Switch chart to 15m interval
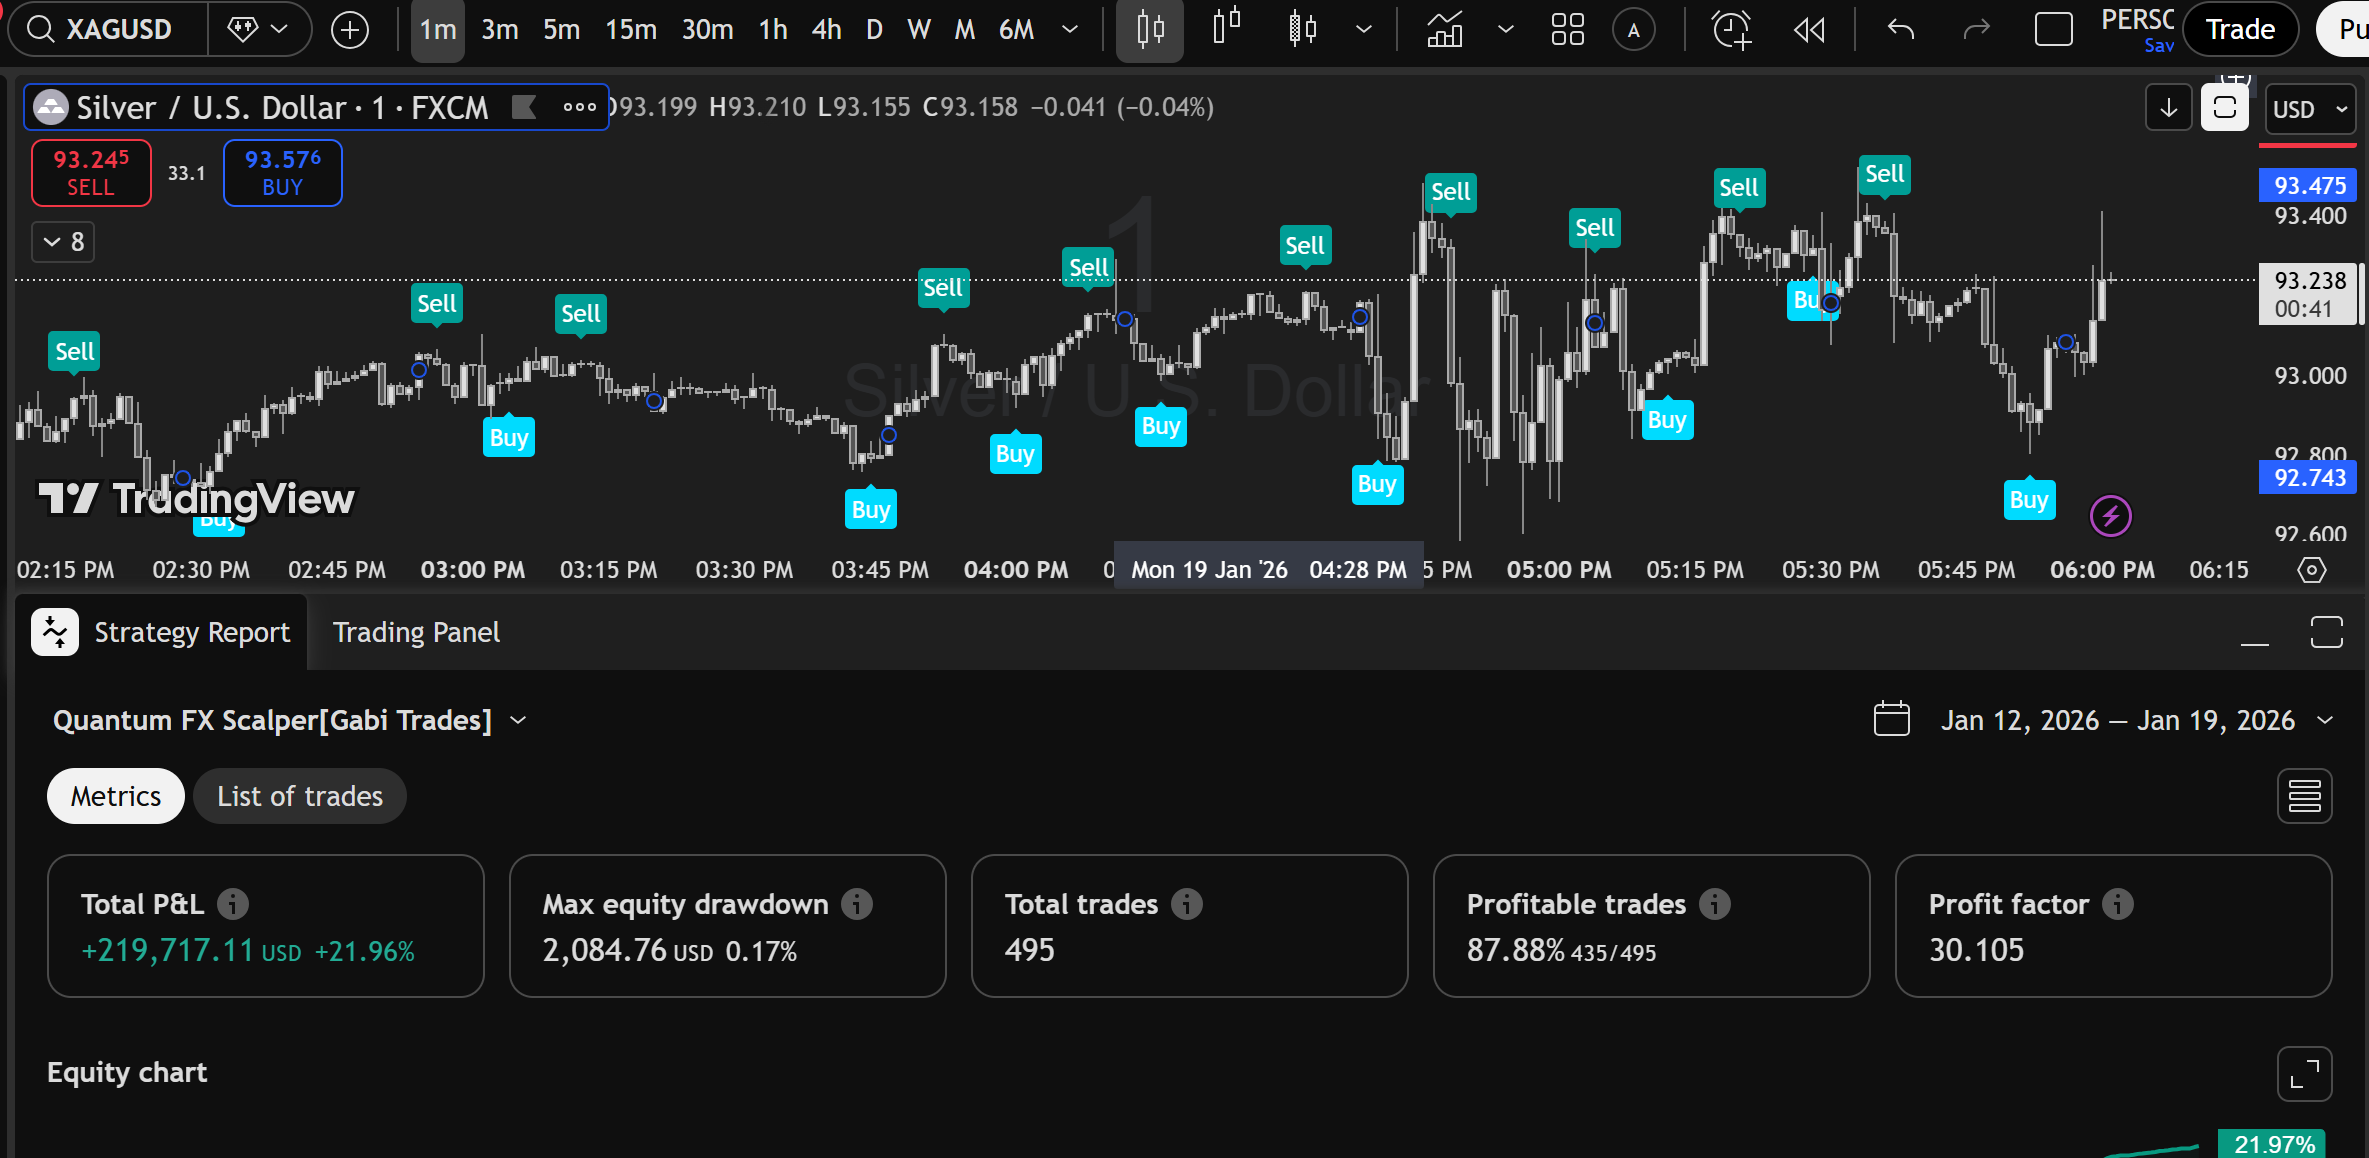The image size is (2369, 1158). [631, 30]
